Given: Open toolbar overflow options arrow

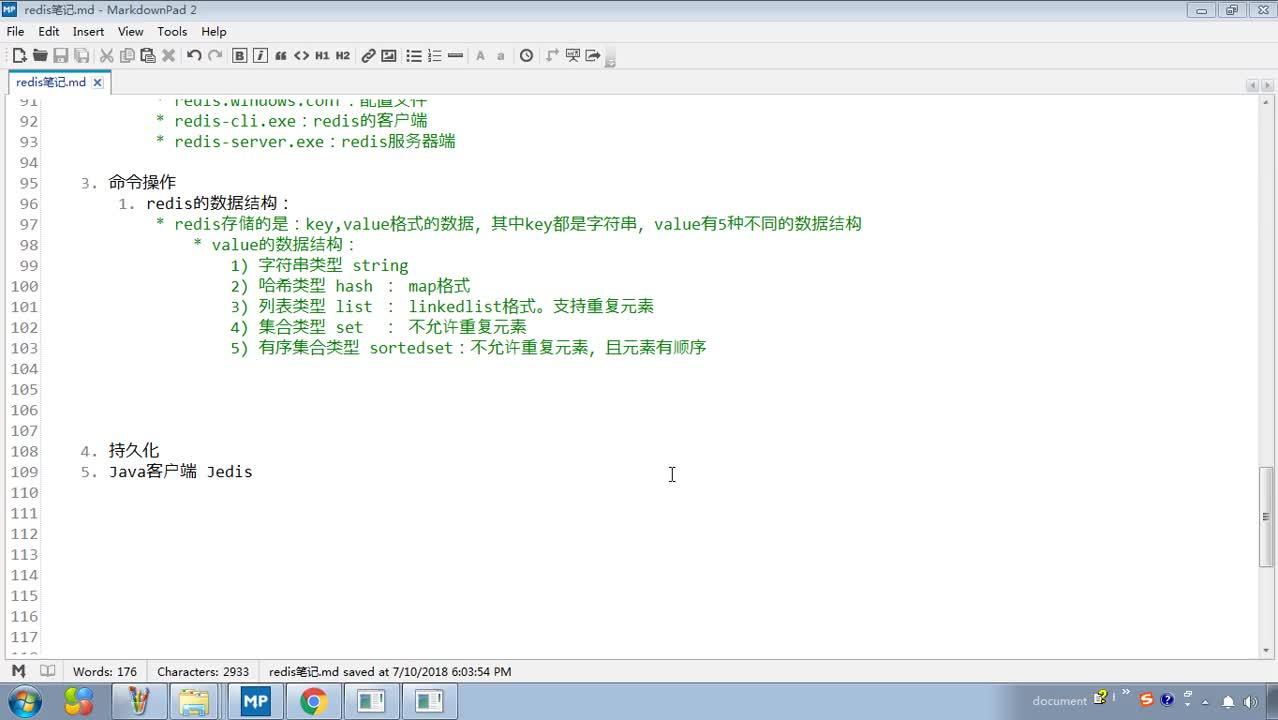Looking at the screenshot, I should tap(610, 60).
